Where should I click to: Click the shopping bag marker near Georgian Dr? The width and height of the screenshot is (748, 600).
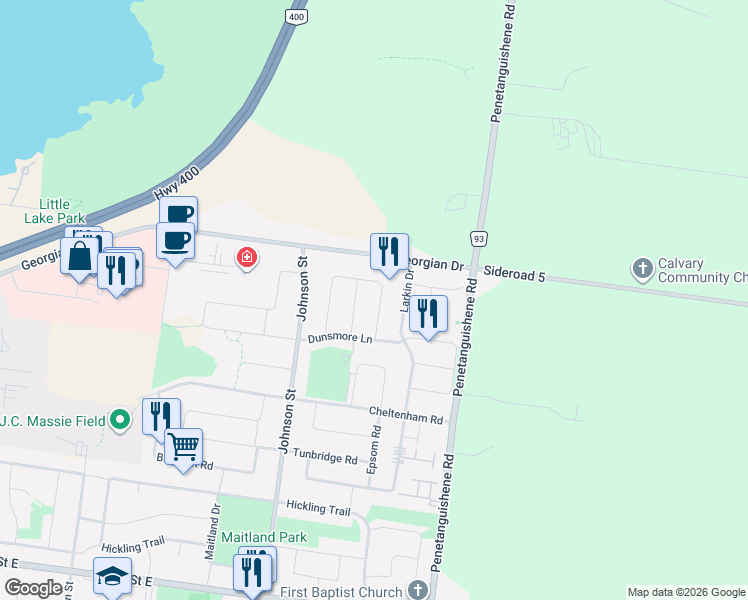80,259
